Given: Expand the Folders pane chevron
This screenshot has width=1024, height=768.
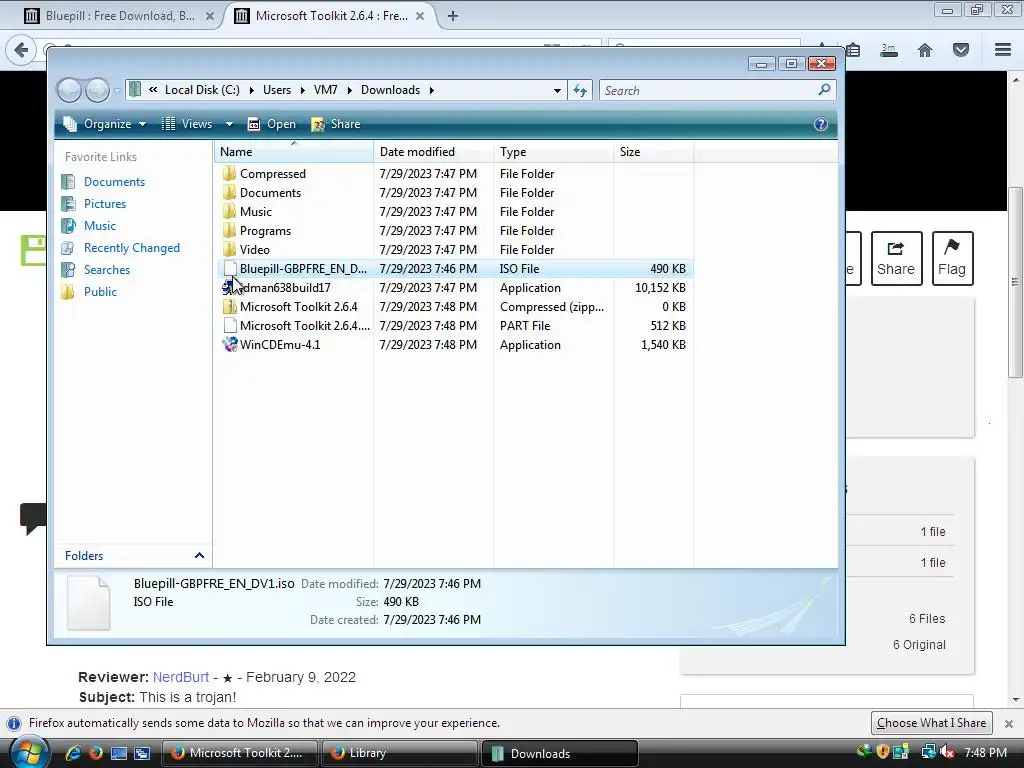Looking at the screenshot, I should 199,556.
